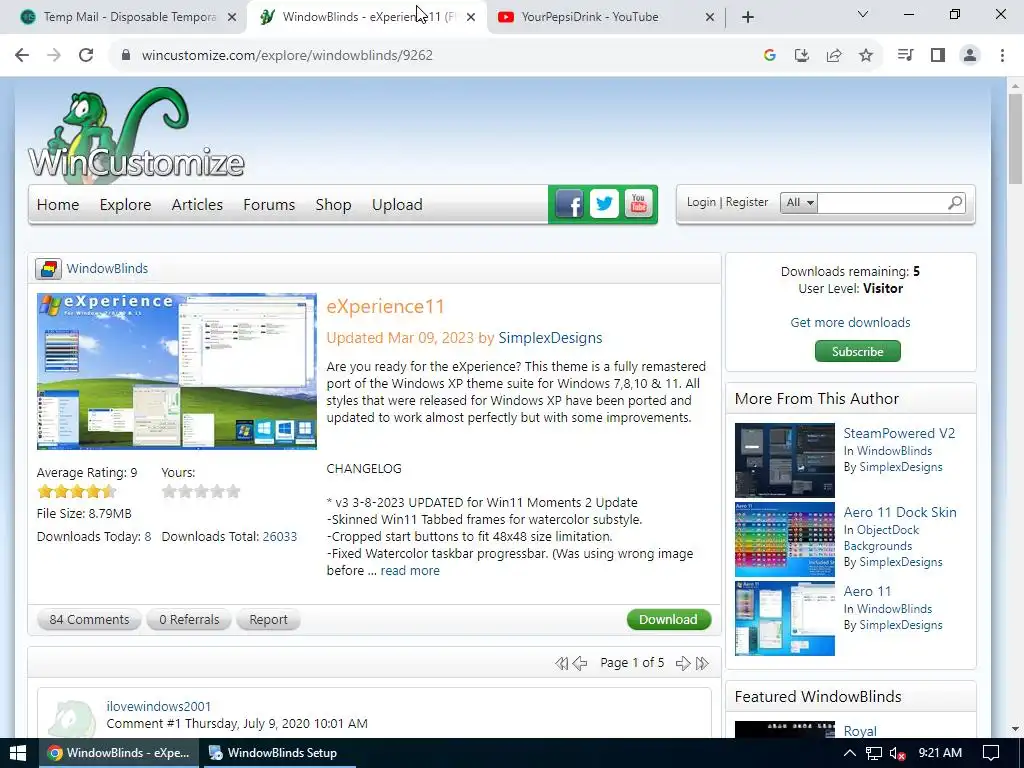
Task: Click the WindowBlinds breadcrumb link
Action: click(107, 268)
